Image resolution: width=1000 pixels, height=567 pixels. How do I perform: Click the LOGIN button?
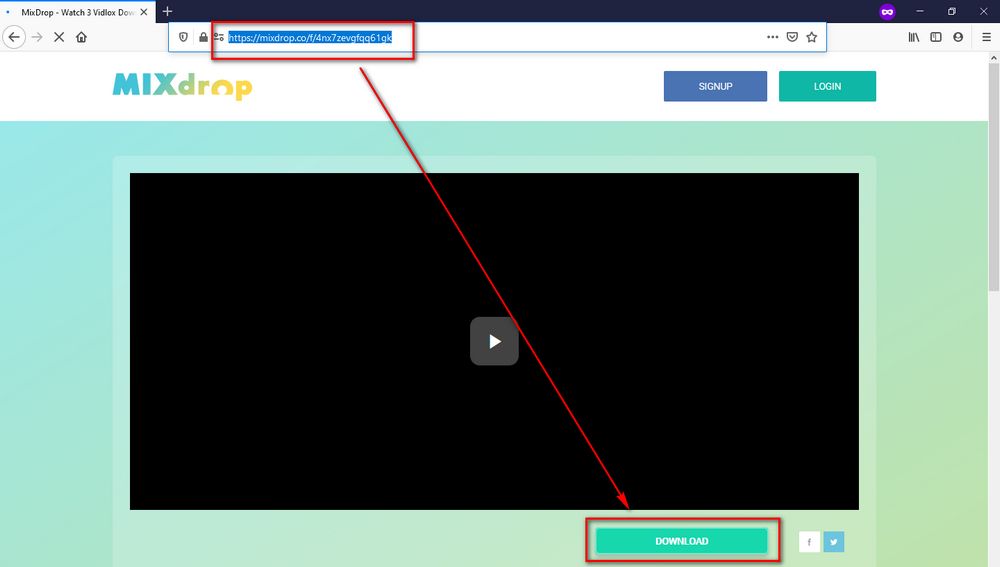tap(827, 86)
